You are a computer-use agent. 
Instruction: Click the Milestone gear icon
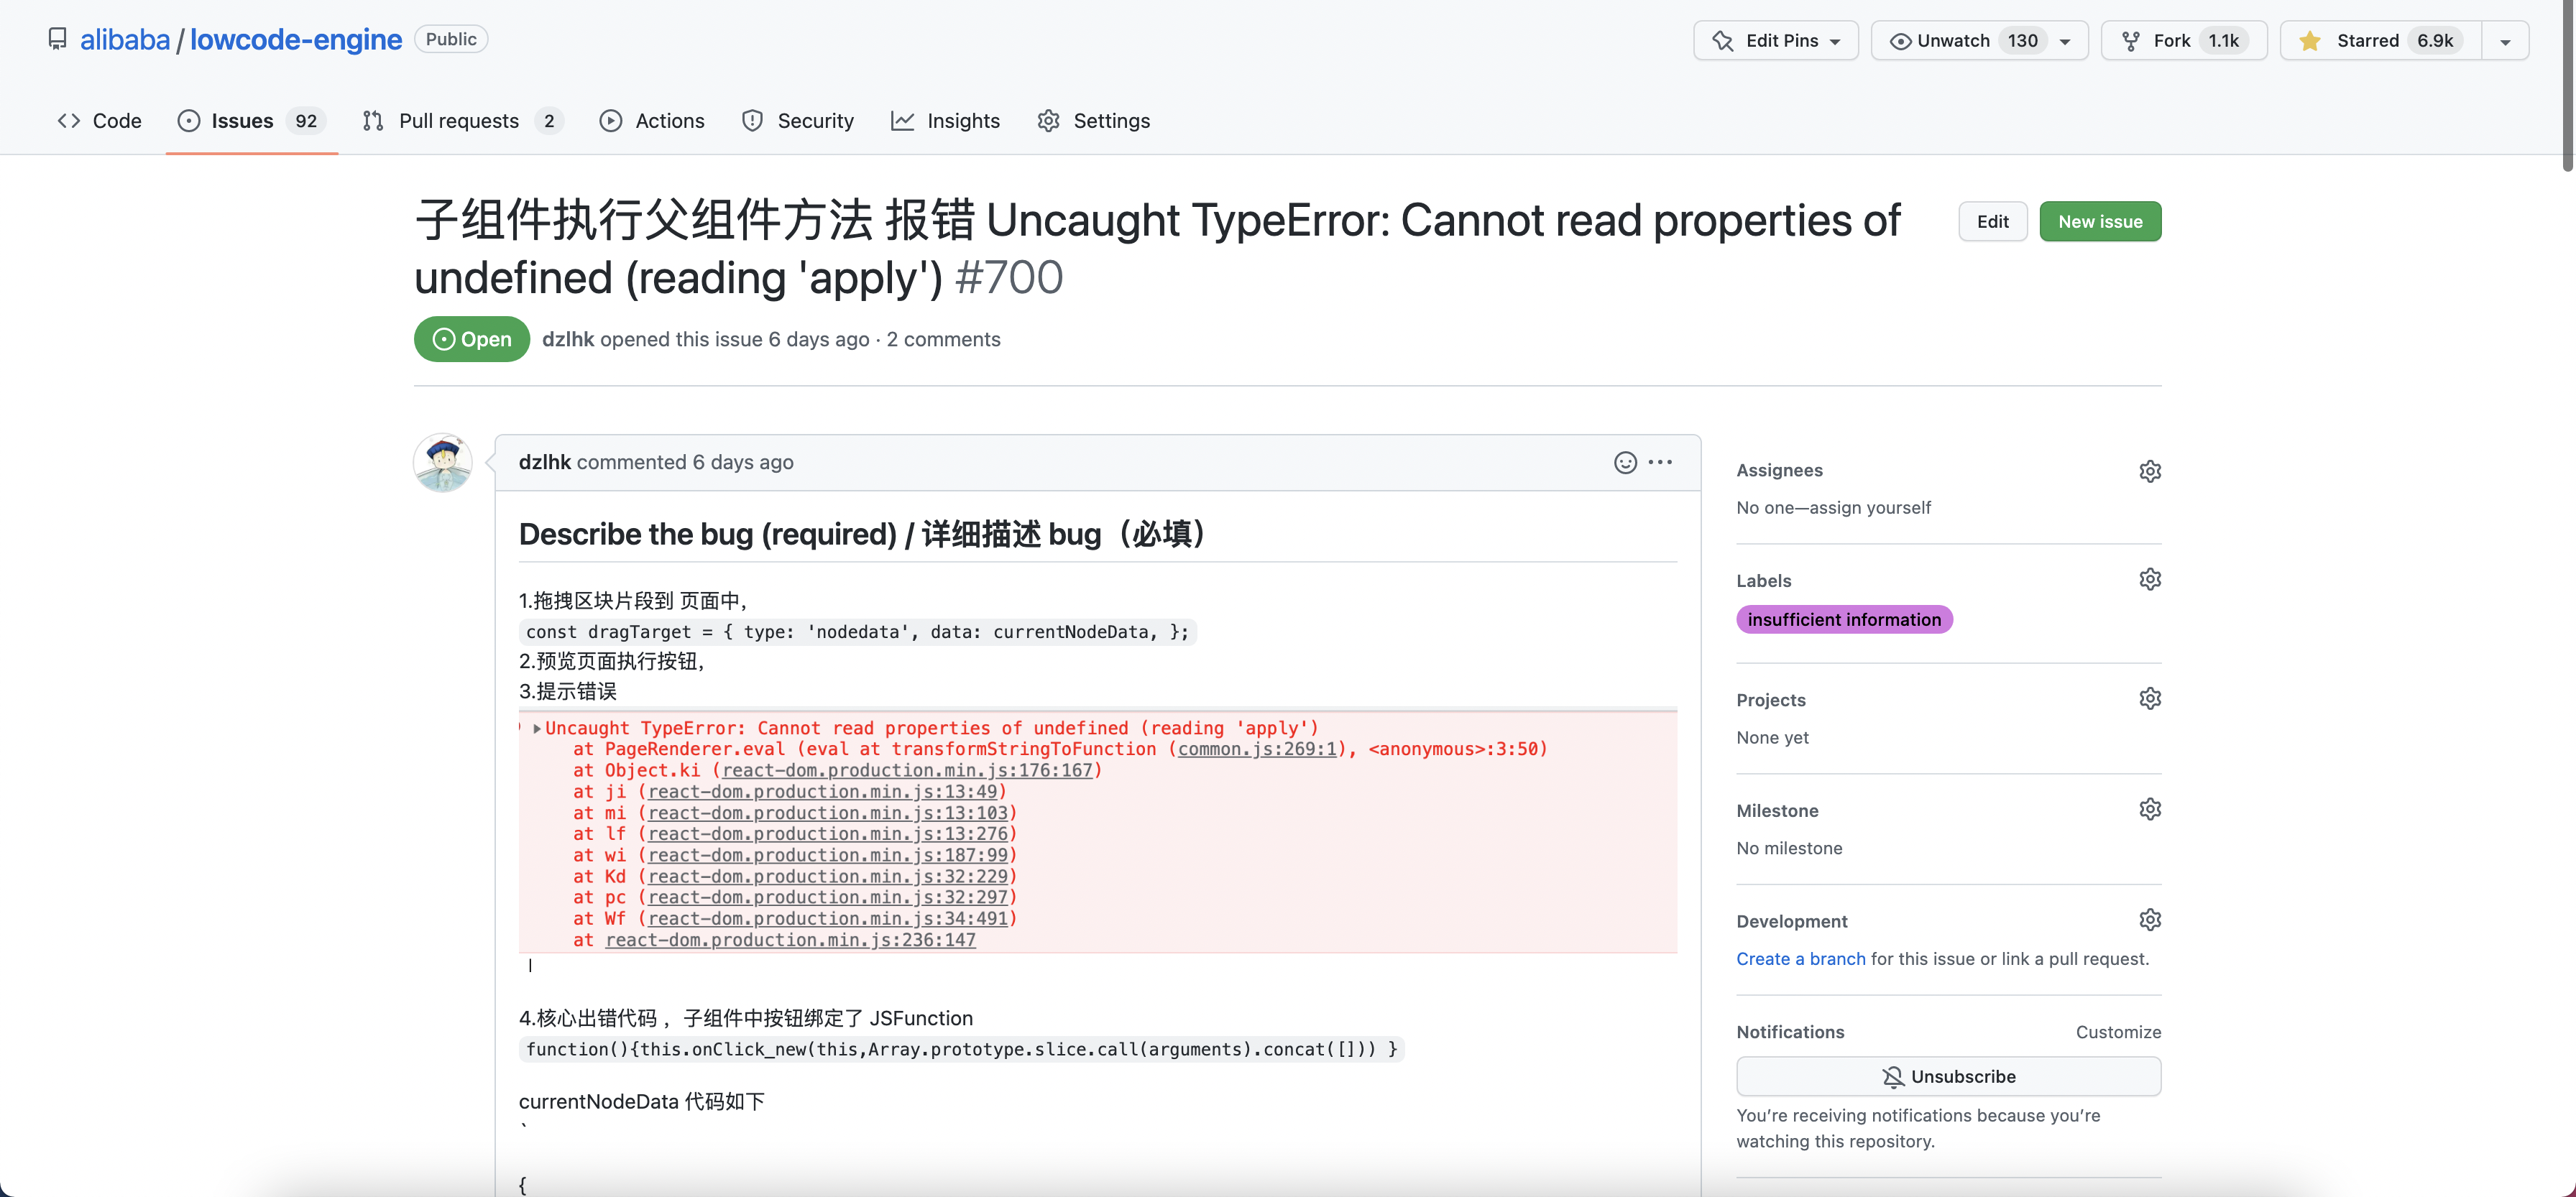coord(2150,809)
